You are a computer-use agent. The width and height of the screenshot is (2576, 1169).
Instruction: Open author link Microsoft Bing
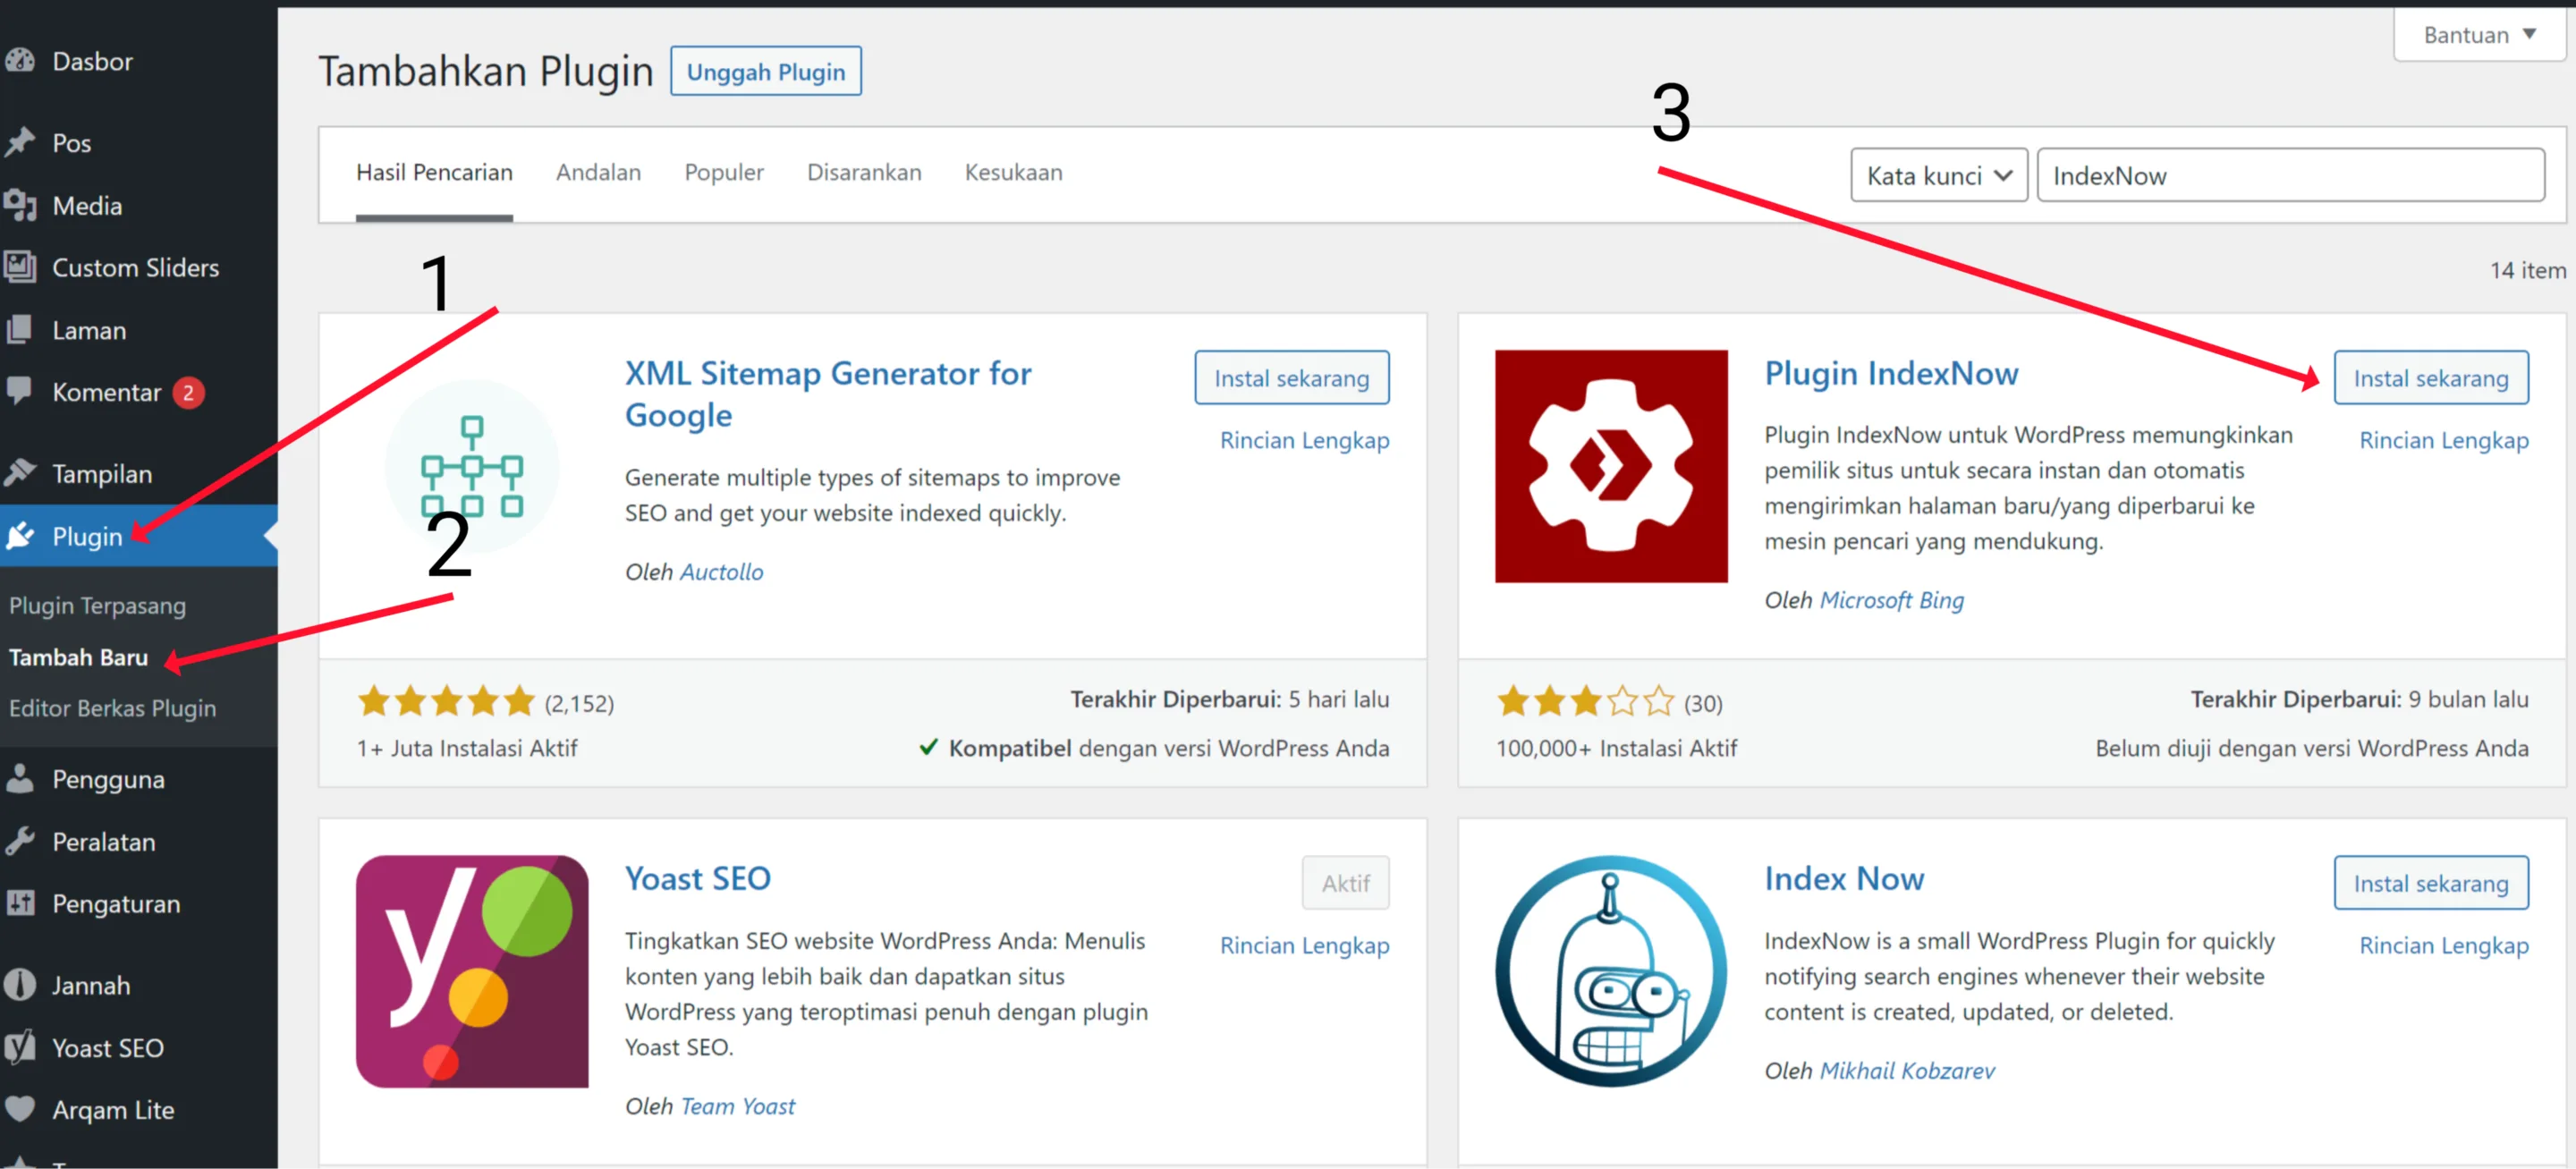[x=1891, y=600]
